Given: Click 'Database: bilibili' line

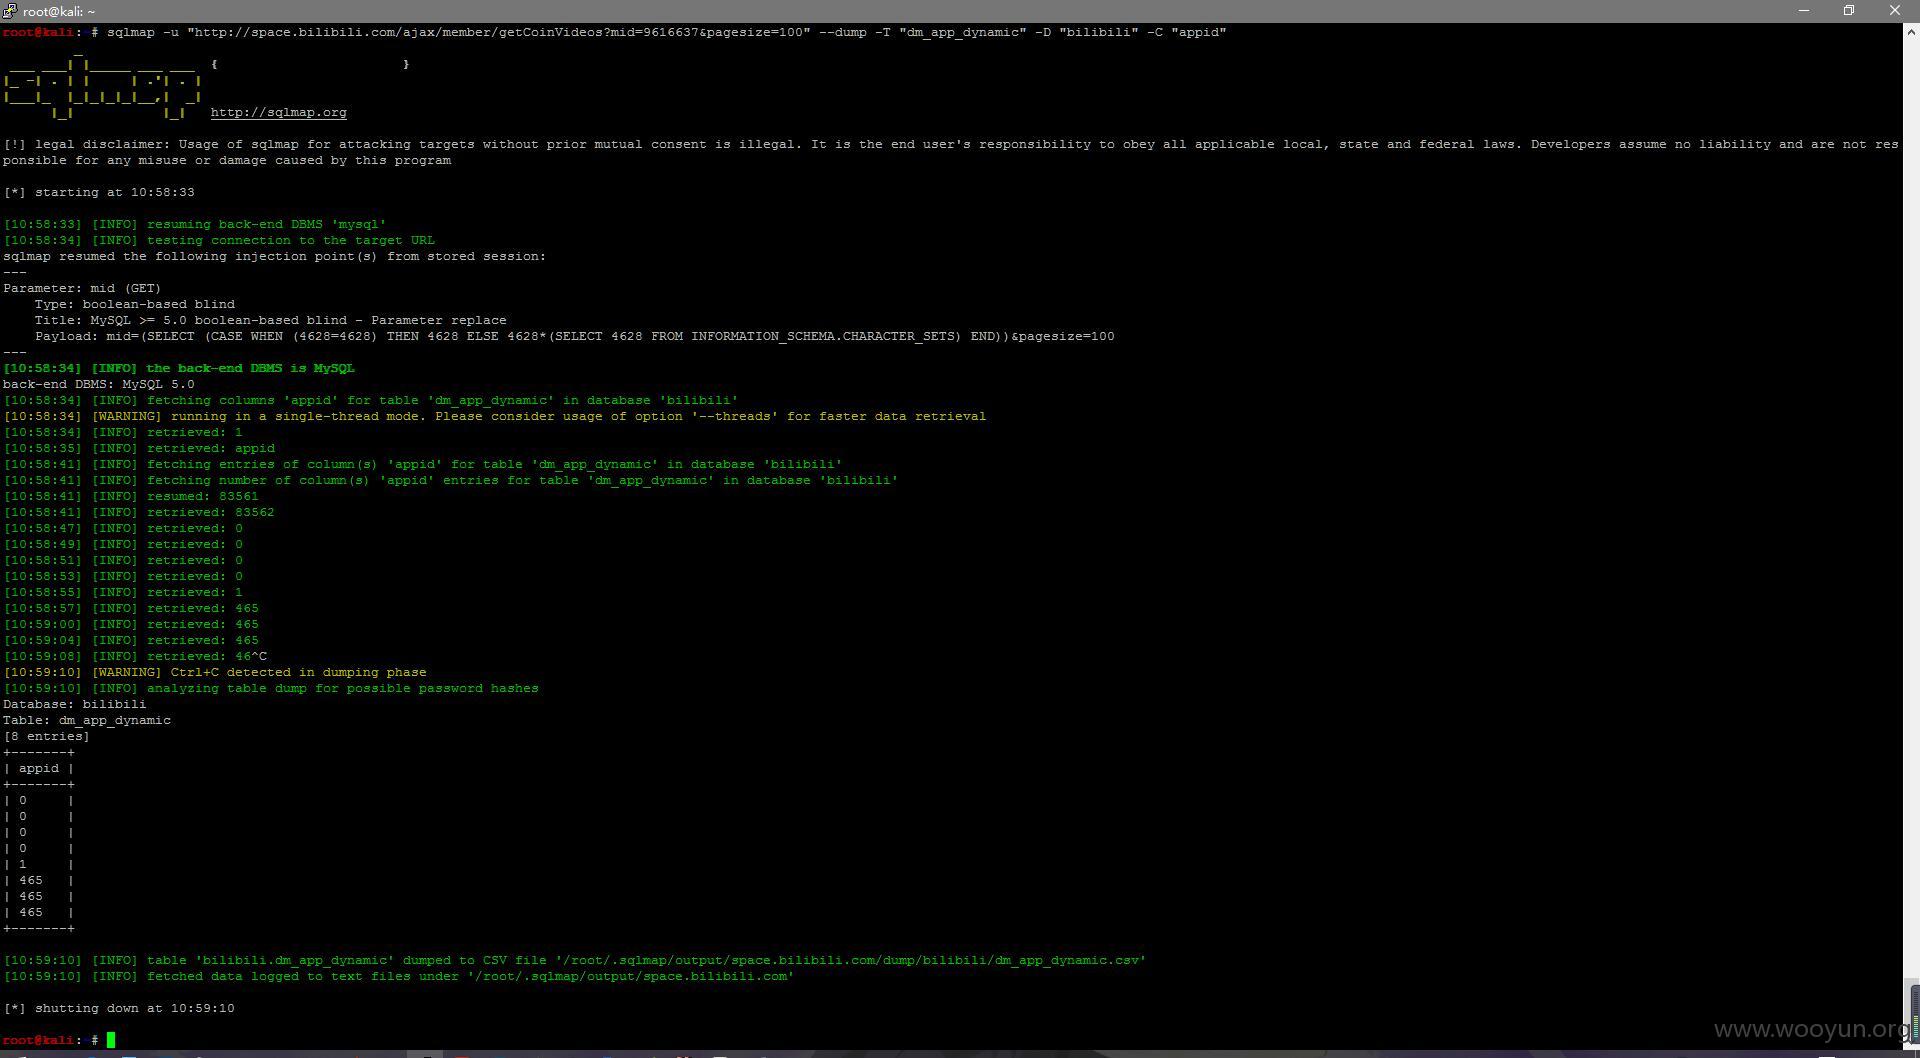Looking at the screenshot, I should point(75,704).
